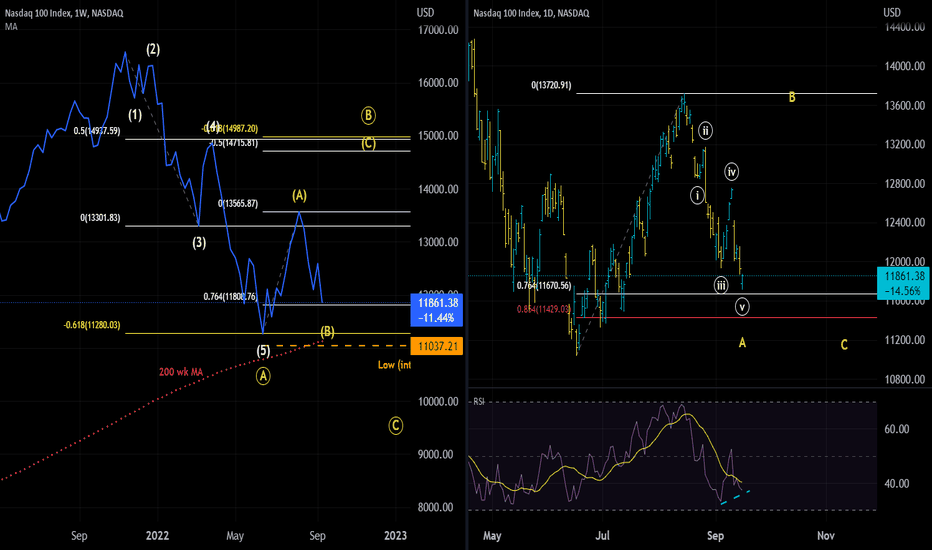Click 14400.00 on the daily price axis
Viewport: 932px width, 550px height.
point(905,27)
